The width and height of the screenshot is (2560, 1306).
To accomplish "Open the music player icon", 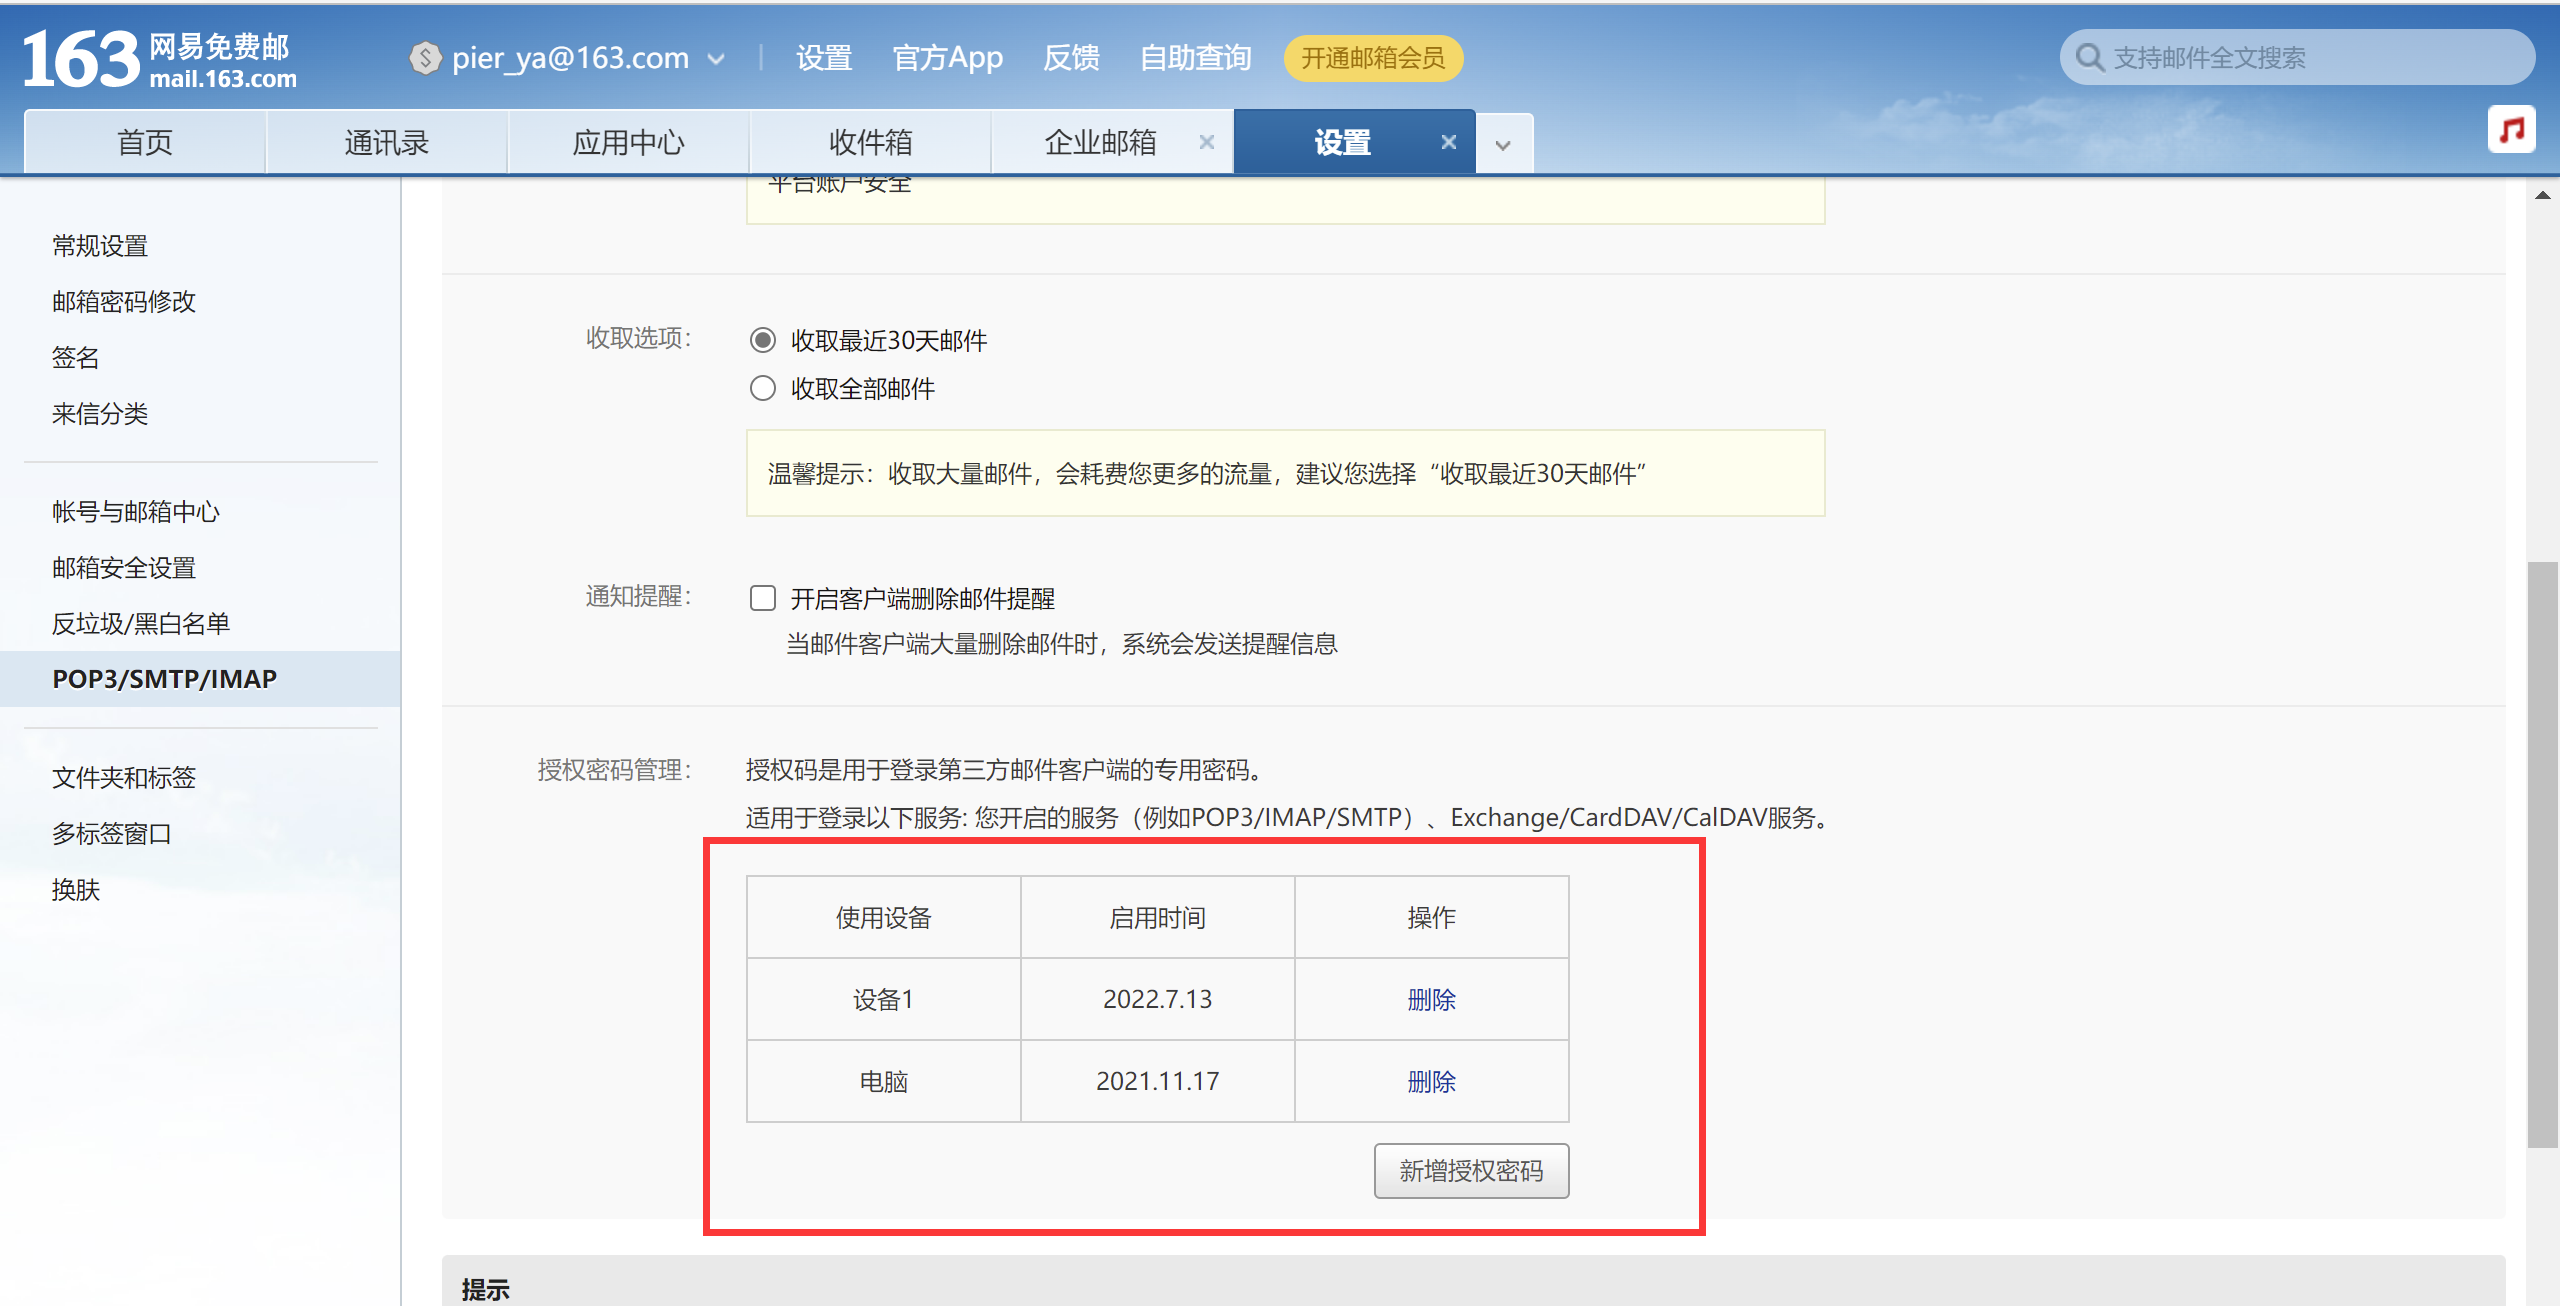I will tap(2511, 129).
